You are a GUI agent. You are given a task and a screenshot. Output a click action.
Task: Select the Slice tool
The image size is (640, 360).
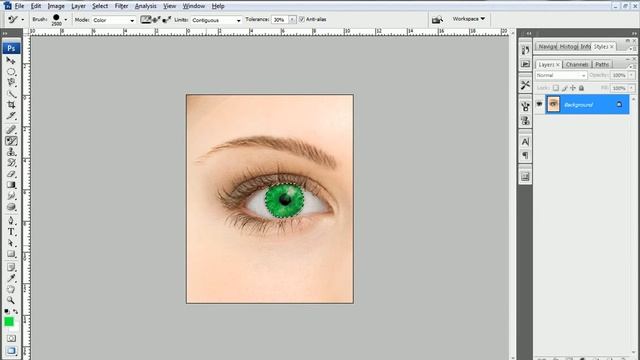point(11,116)
